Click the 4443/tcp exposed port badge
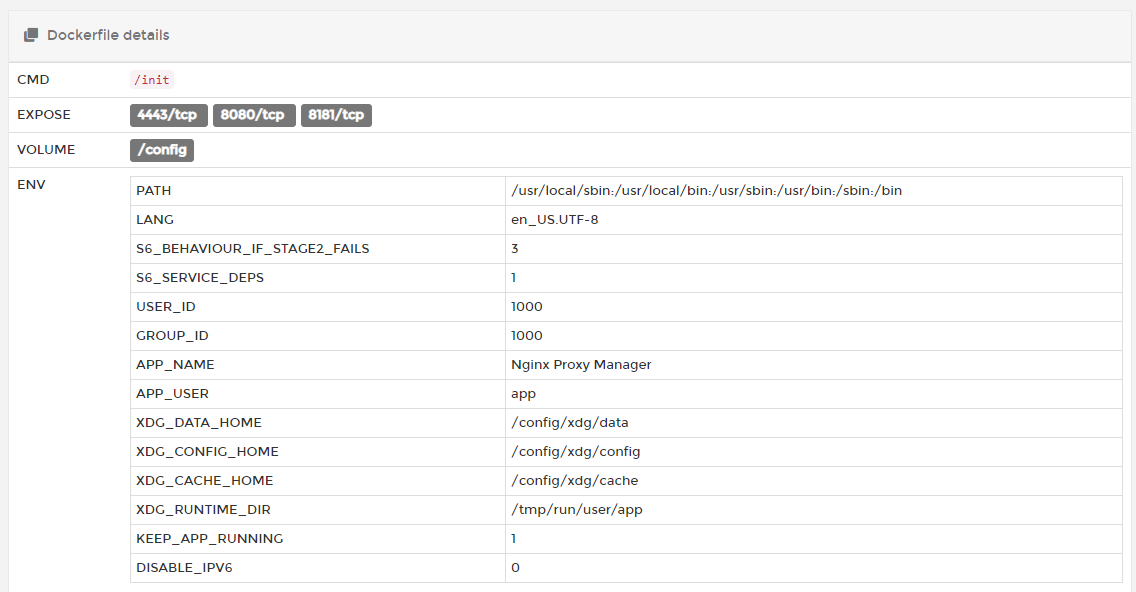The width and height of the screenshot is (1136, 592). tap(169, 115)
